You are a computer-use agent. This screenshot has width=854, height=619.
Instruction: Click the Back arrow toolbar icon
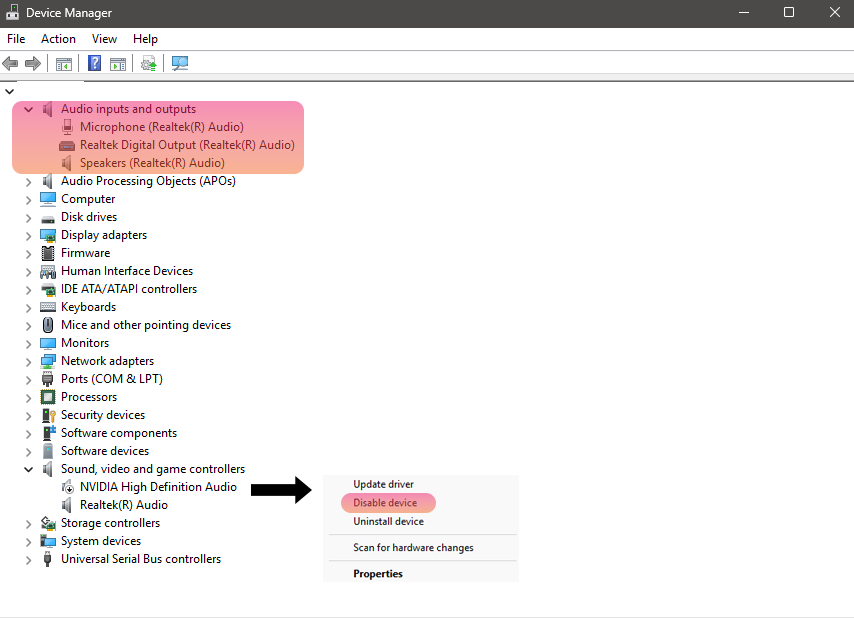tap(10, 64)
